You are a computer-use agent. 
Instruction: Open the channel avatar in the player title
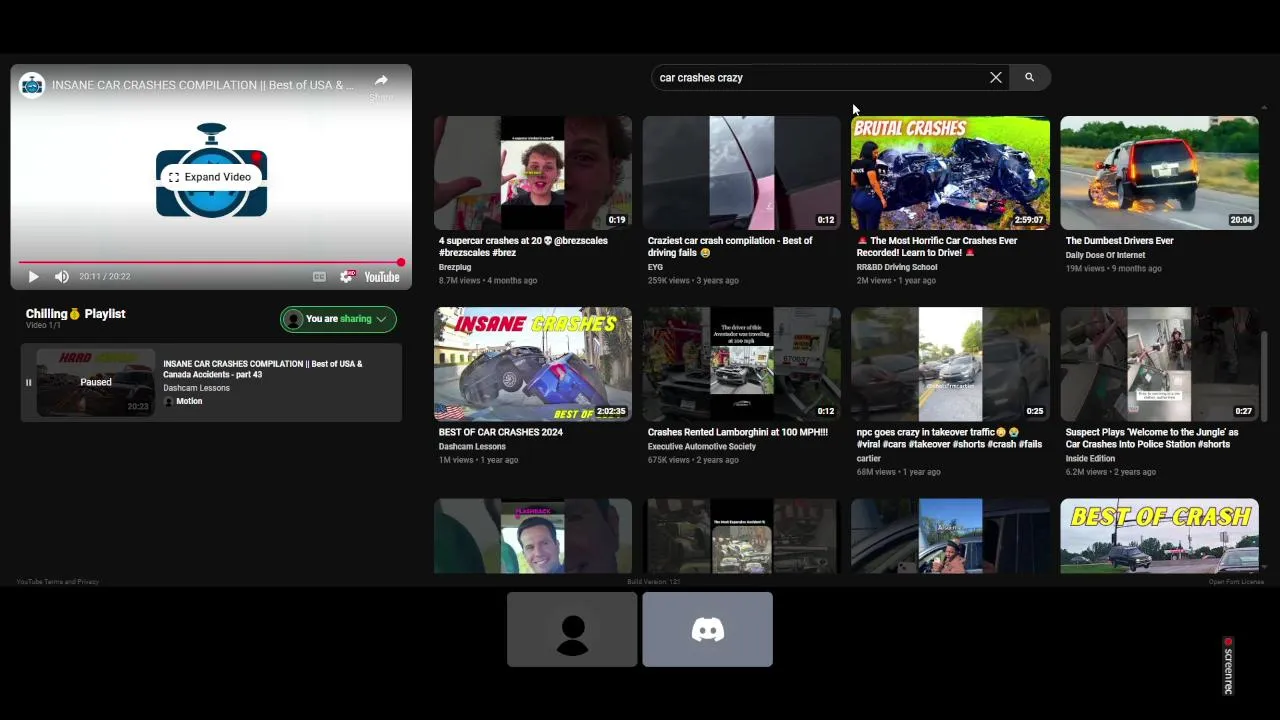click(32, 85)
